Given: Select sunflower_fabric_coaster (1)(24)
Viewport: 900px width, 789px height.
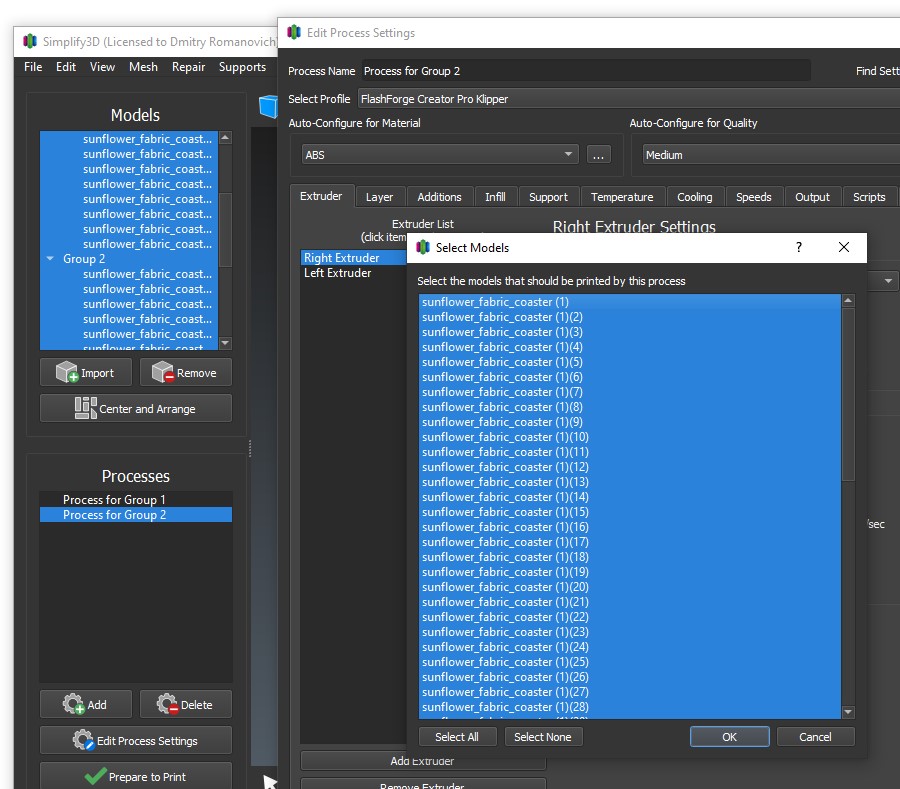Looking at the screenshot, I should (x=630, y=647).
